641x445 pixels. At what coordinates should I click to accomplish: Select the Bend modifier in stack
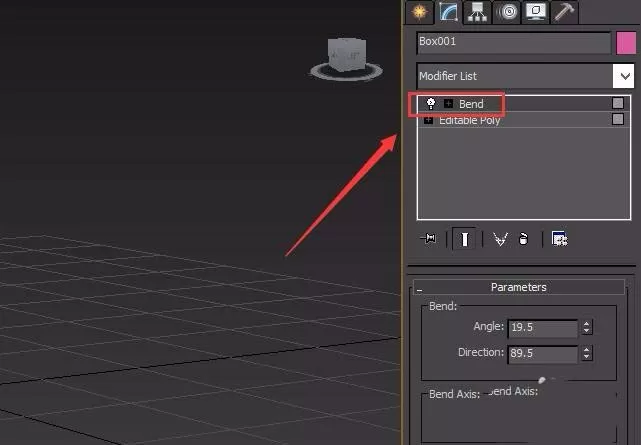coord(471,104)
